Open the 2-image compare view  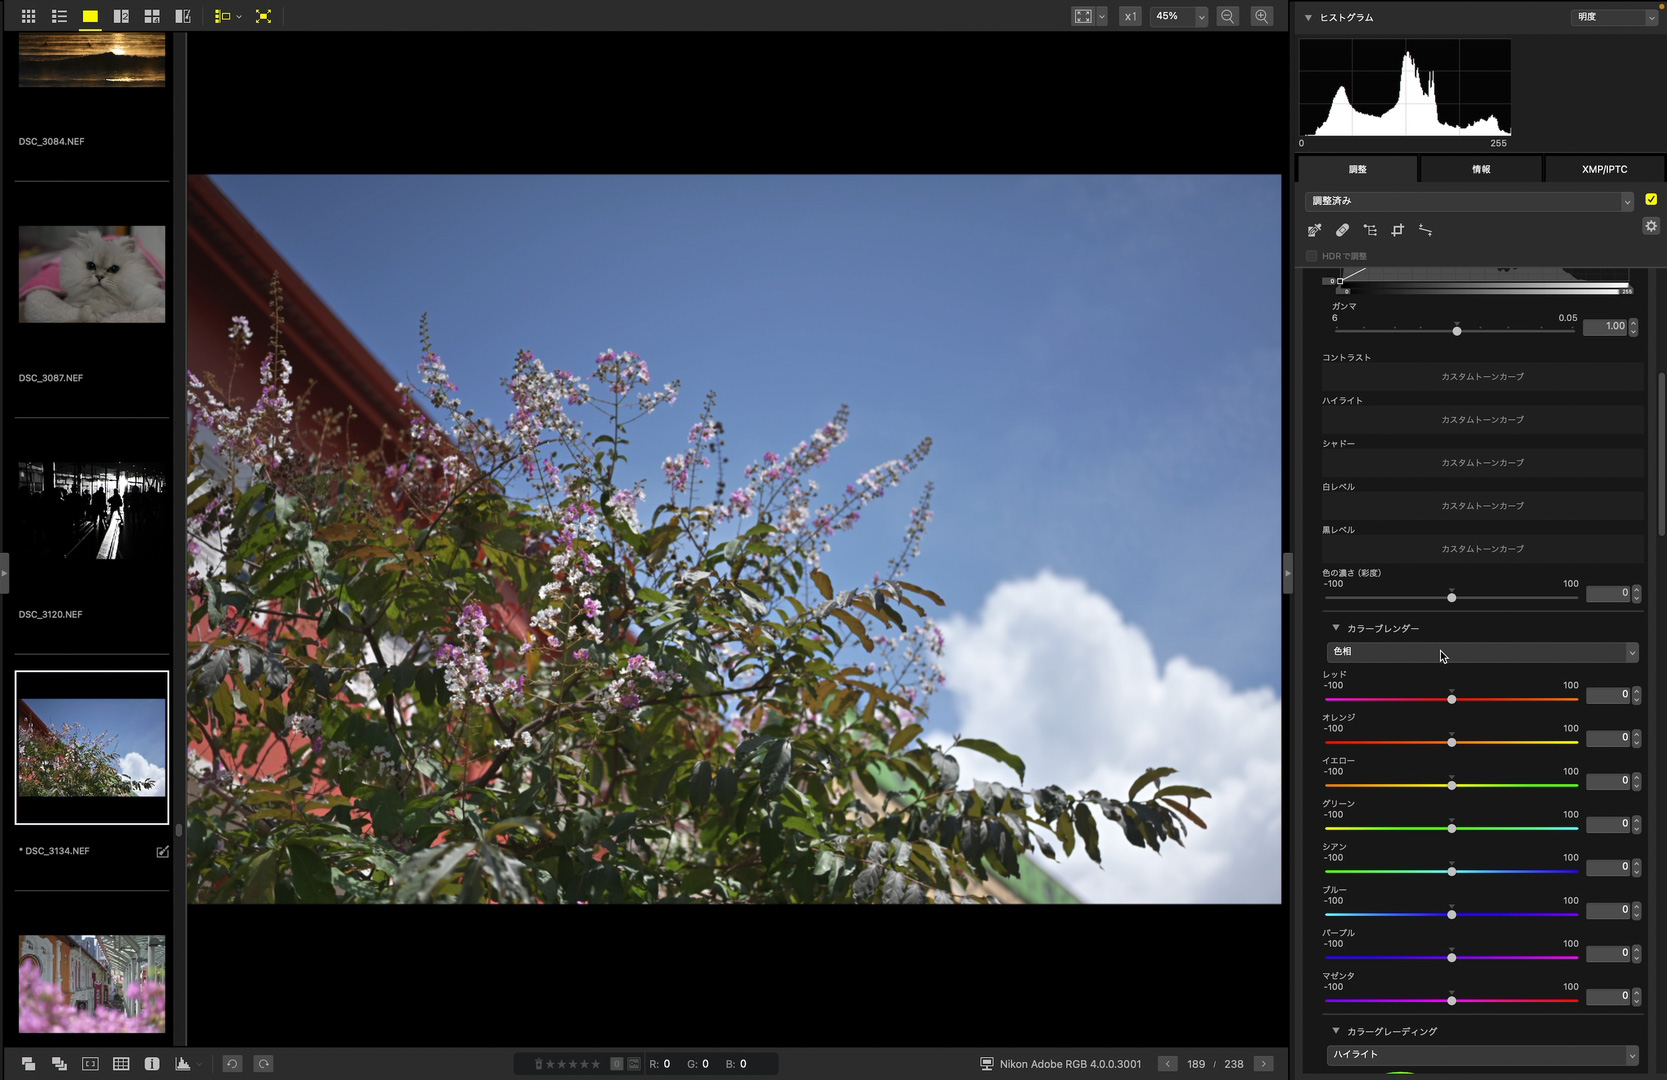click(121, 16)
